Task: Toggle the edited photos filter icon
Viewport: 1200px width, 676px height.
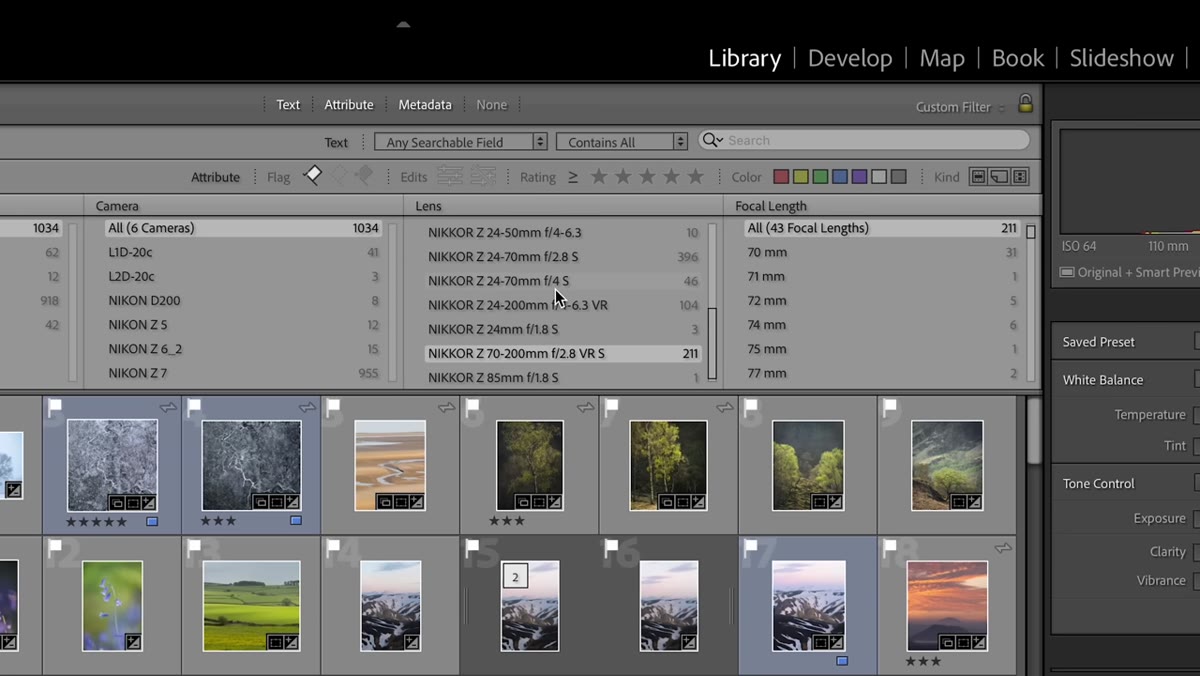Action: (449, 177)
